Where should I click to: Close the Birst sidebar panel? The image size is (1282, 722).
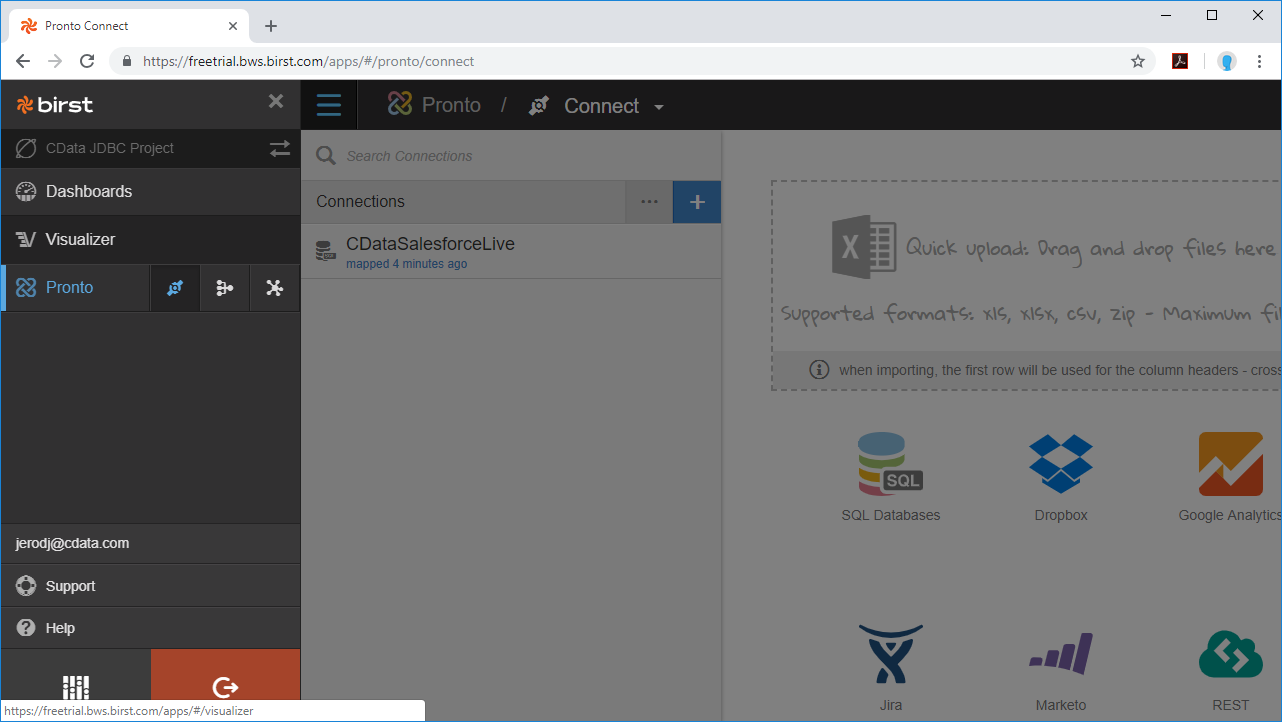[x=276, y=102]
